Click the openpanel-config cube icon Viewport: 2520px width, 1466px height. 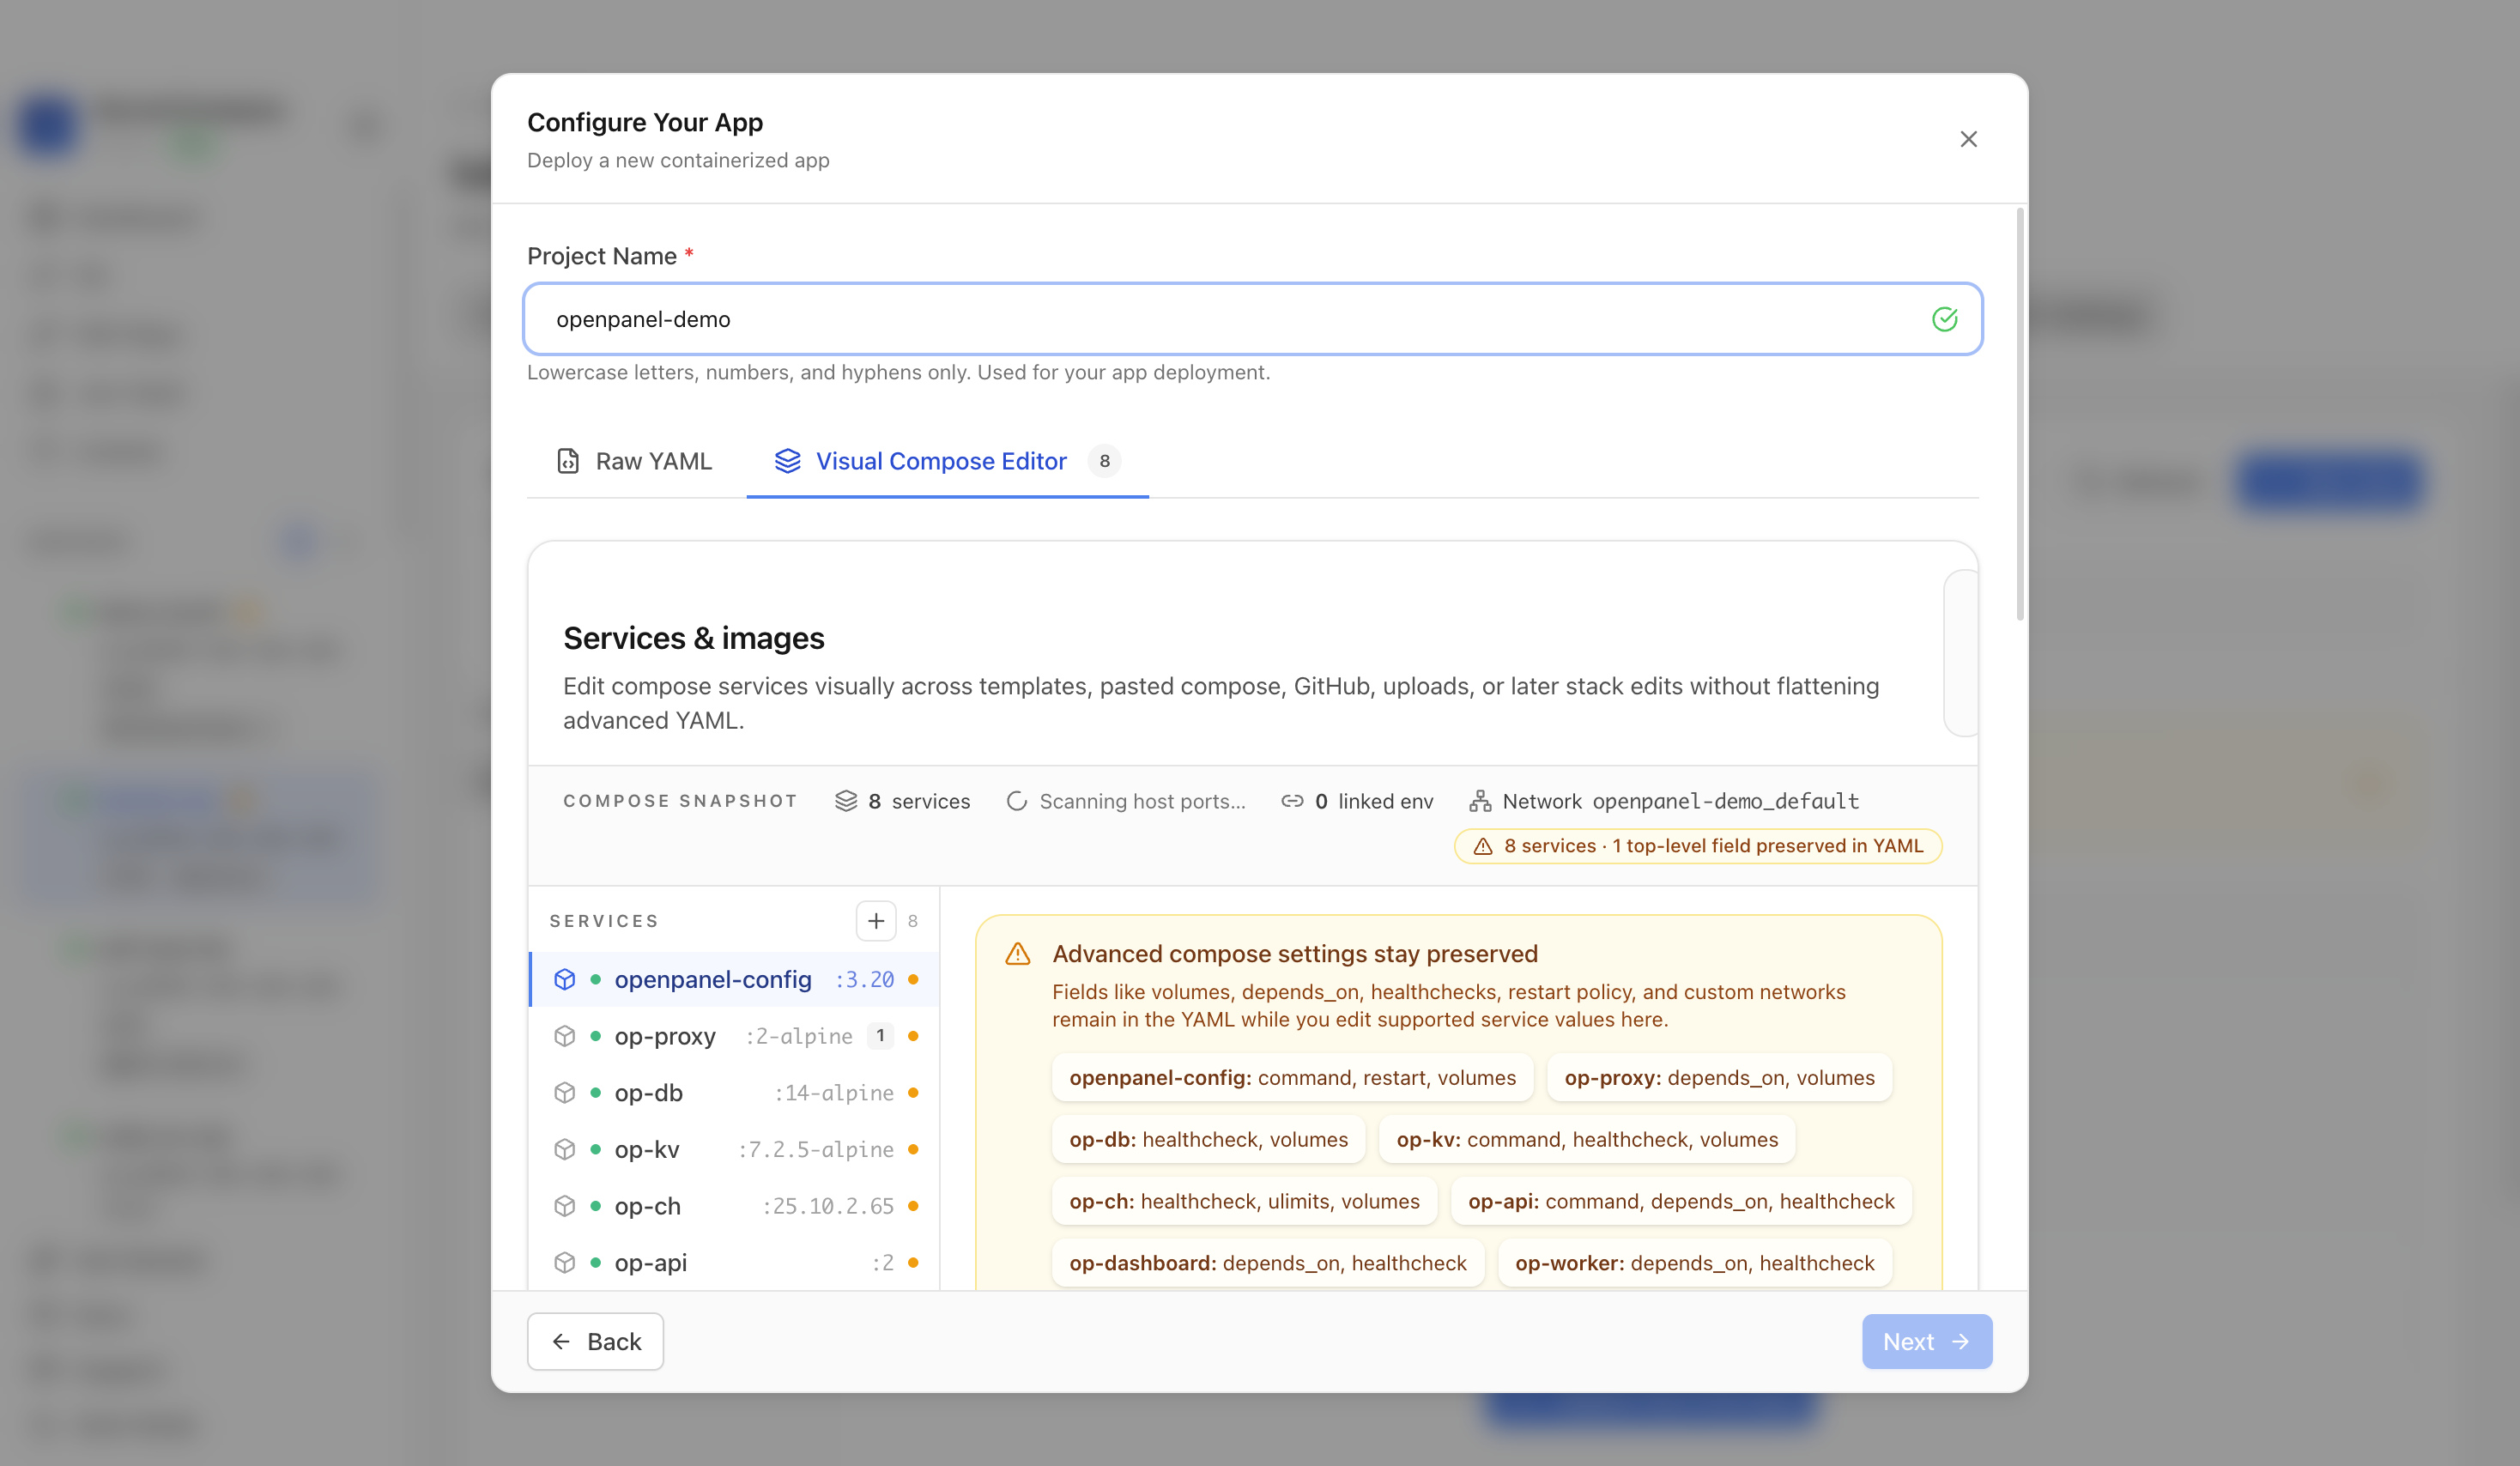564,979
